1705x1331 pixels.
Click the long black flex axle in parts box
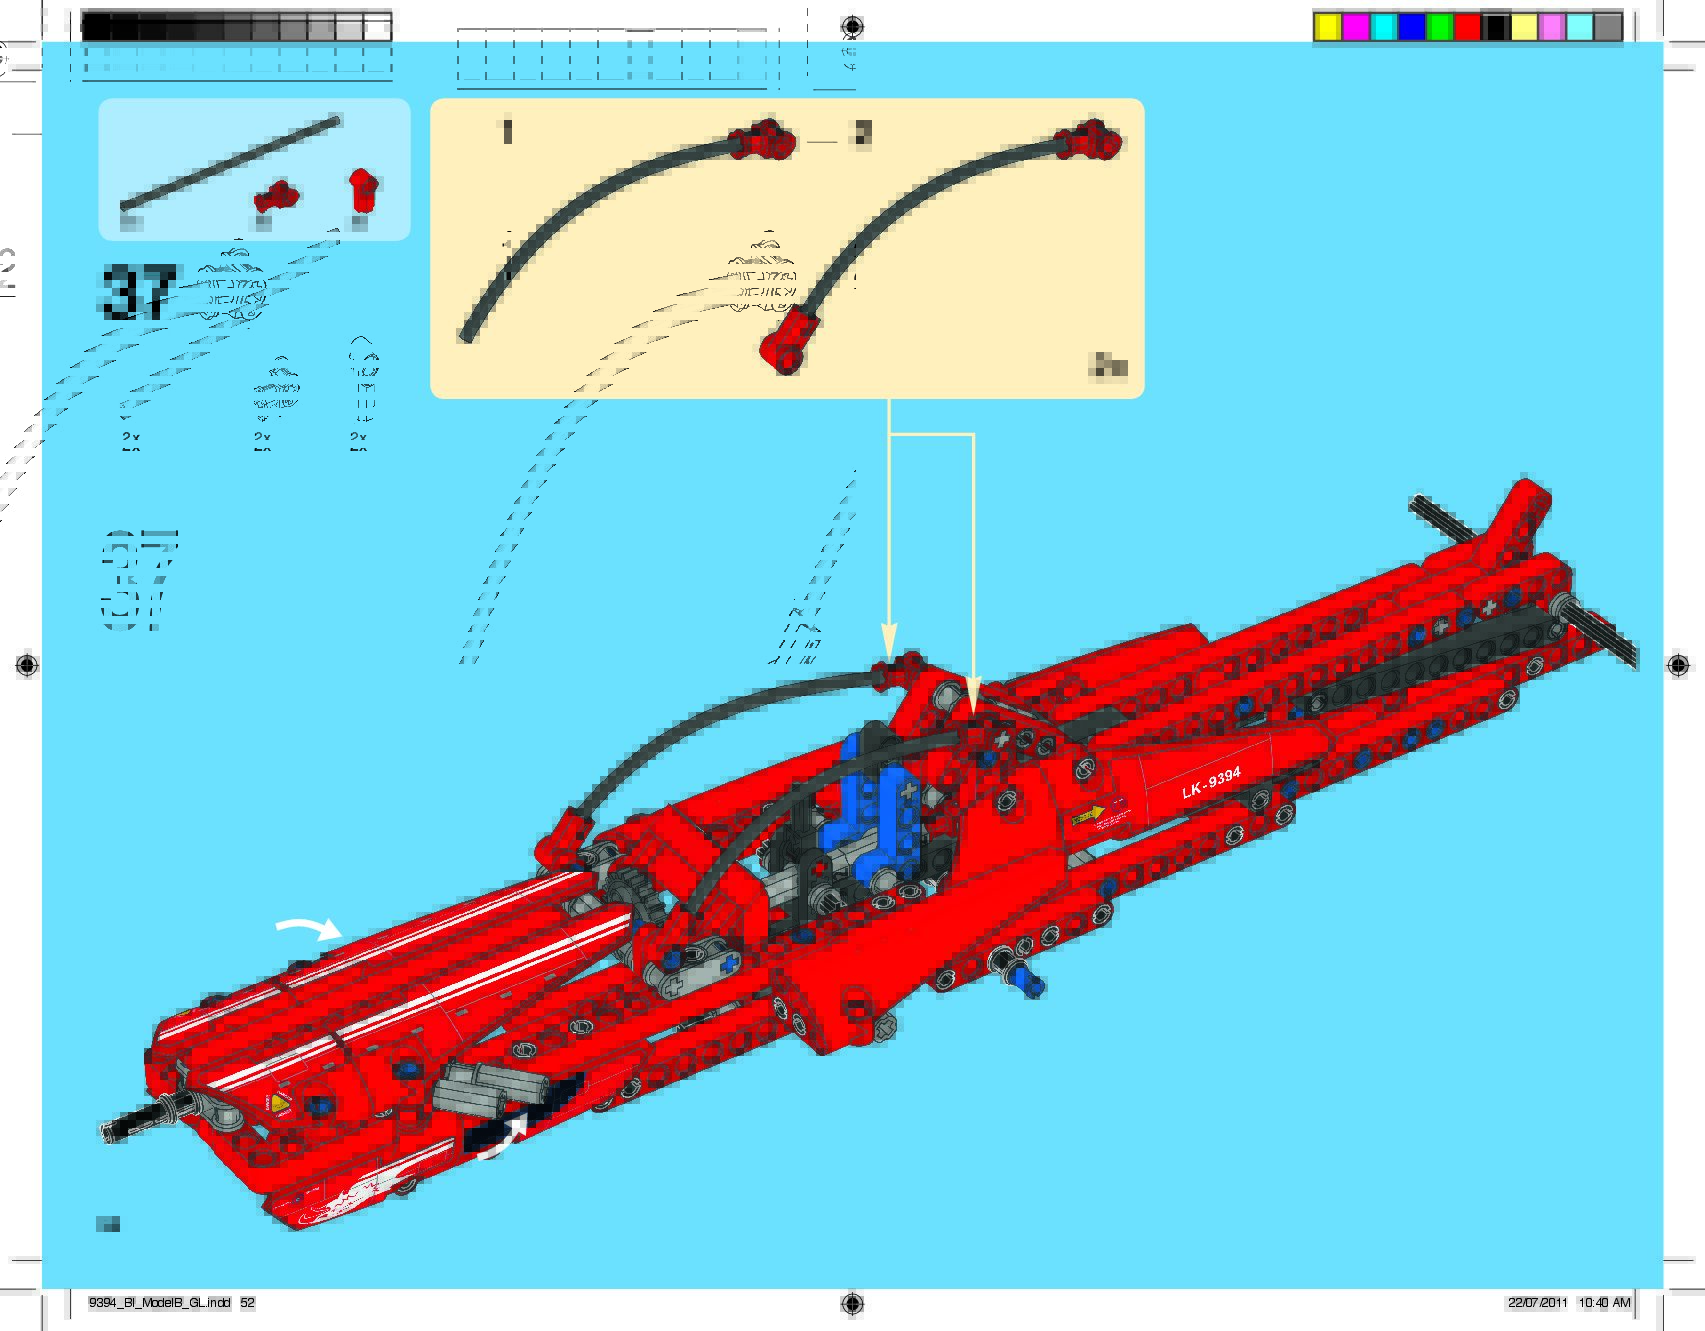(x=230, y=163)
